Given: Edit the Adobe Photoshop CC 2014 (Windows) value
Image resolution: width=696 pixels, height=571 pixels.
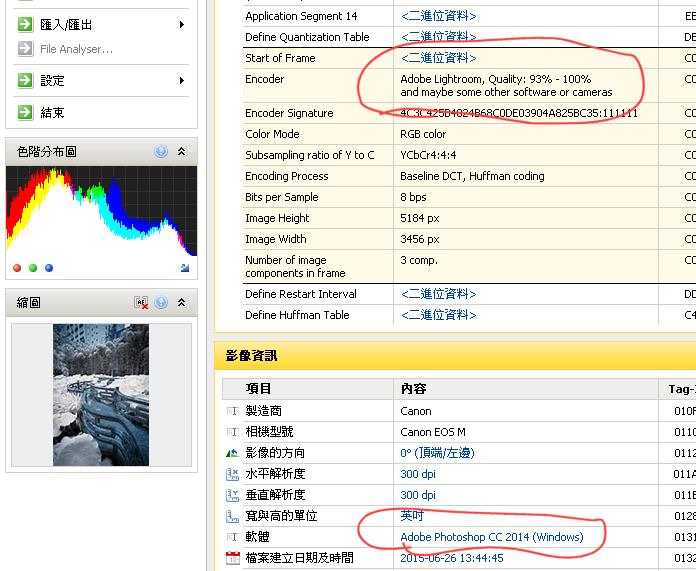Looking at the screenshot, I should pos(492,537).
